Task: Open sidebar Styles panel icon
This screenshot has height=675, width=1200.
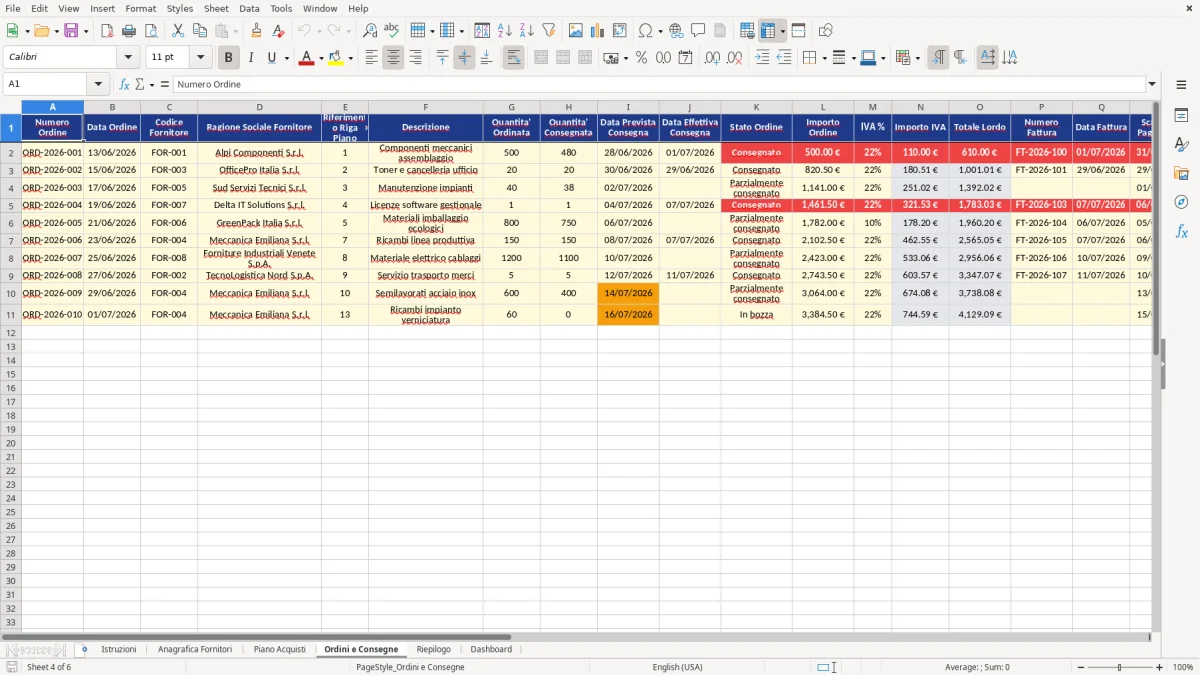Action: tap(1181, 144)
